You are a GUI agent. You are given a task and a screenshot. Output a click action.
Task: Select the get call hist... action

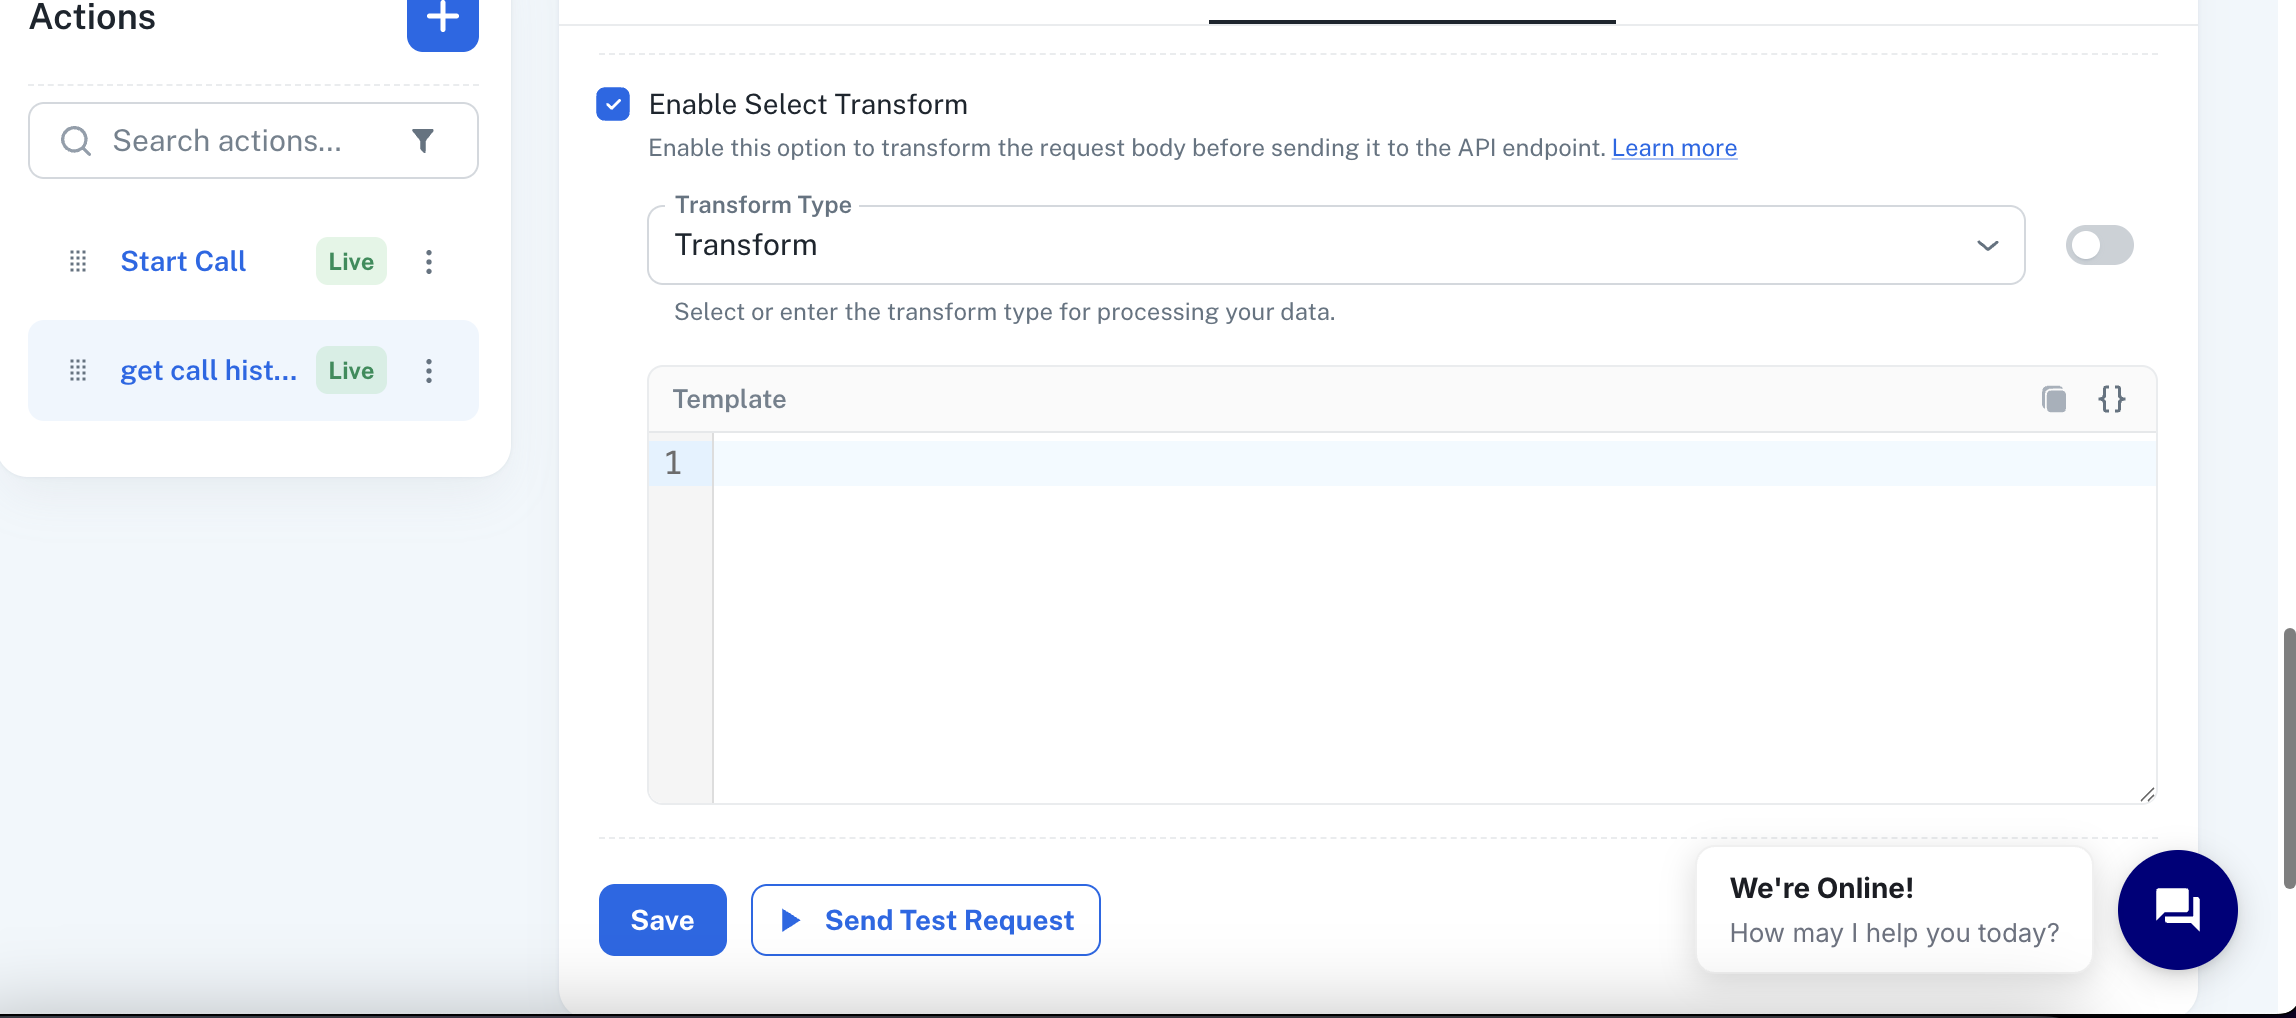coord(208,371)
